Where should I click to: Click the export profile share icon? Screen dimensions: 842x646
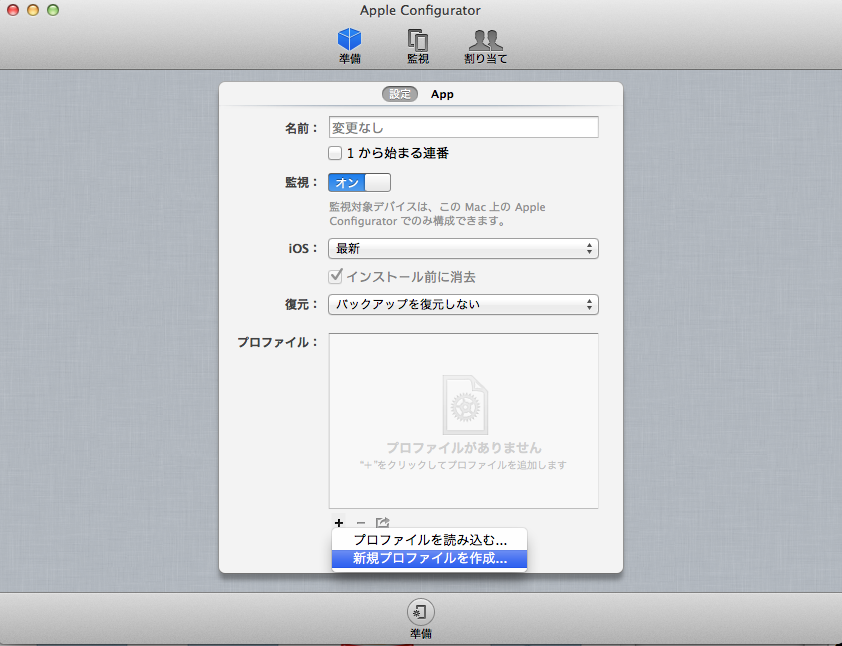[382, 522]
